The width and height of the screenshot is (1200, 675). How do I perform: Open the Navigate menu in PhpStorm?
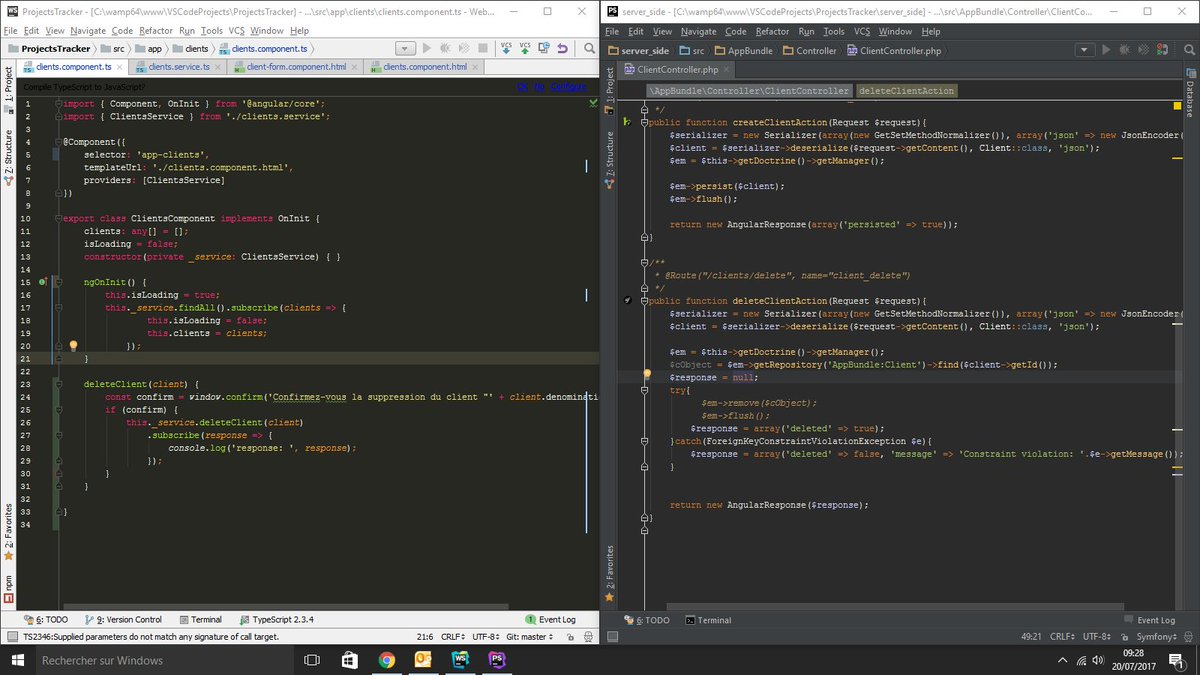[x=698, y=31]
